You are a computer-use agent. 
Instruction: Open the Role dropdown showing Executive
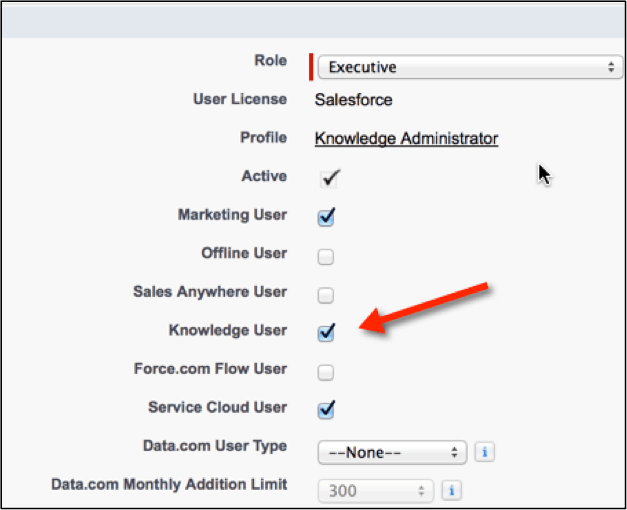[469, 67]
